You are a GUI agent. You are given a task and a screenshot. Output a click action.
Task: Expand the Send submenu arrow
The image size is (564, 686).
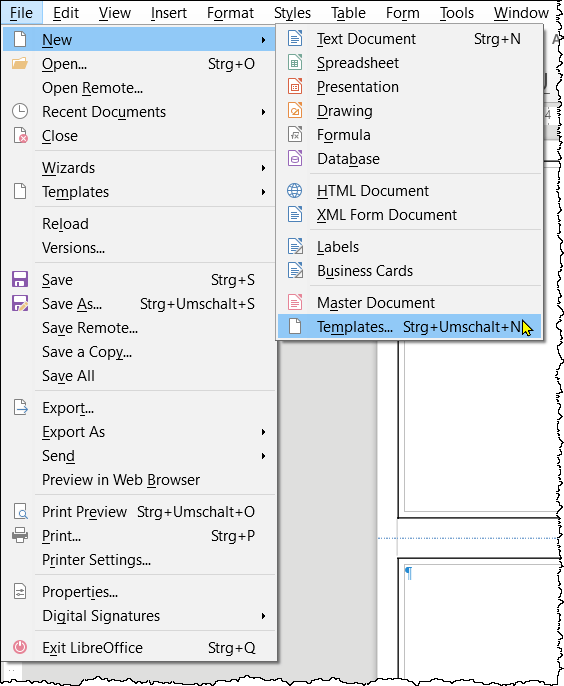(x=263, y=456)
